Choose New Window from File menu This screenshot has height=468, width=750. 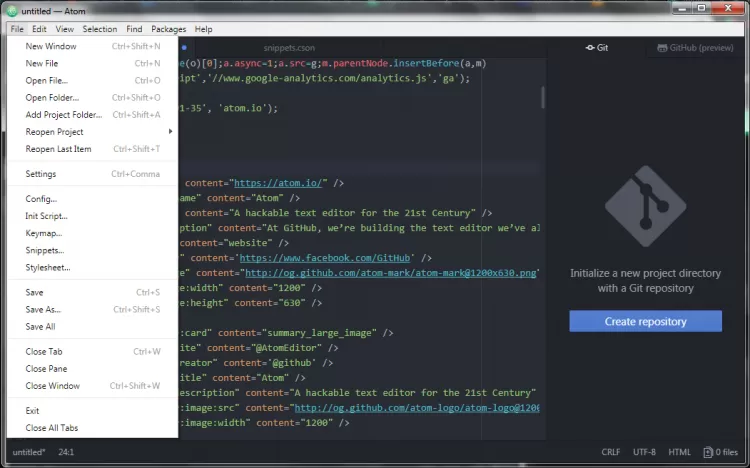pyautogui.click(x=93, y=46)
